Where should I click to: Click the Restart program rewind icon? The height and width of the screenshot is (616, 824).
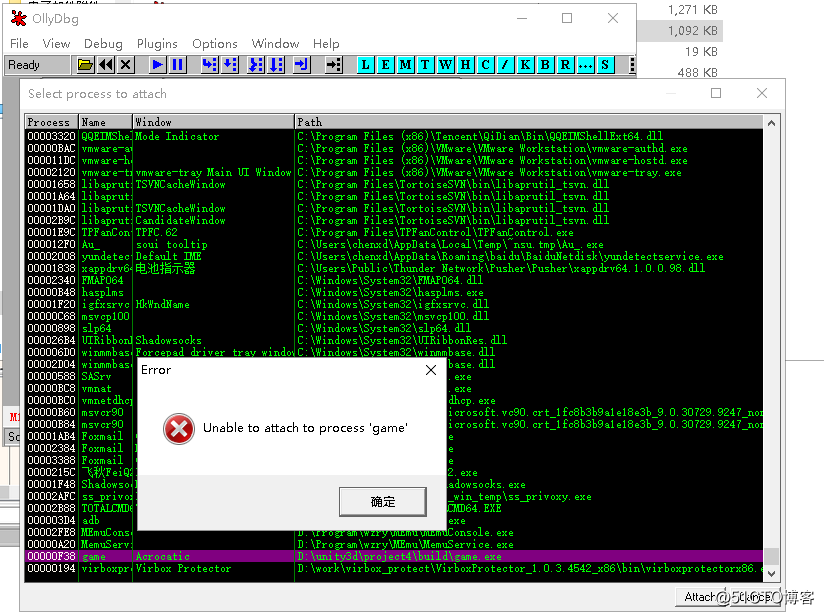(106, 65)
